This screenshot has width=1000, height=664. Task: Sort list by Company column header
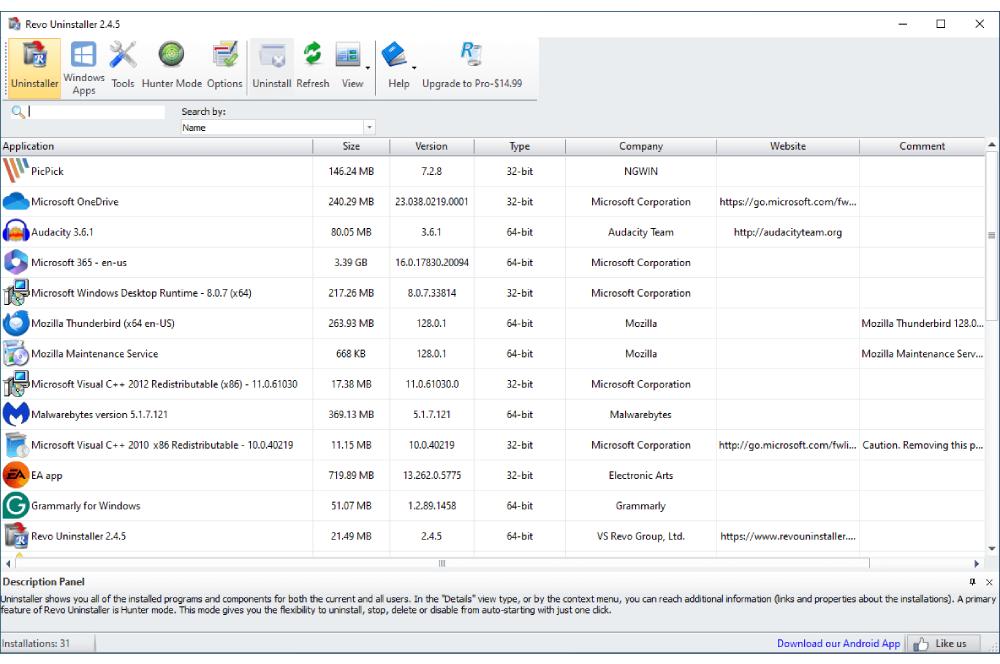coord(640,146)
